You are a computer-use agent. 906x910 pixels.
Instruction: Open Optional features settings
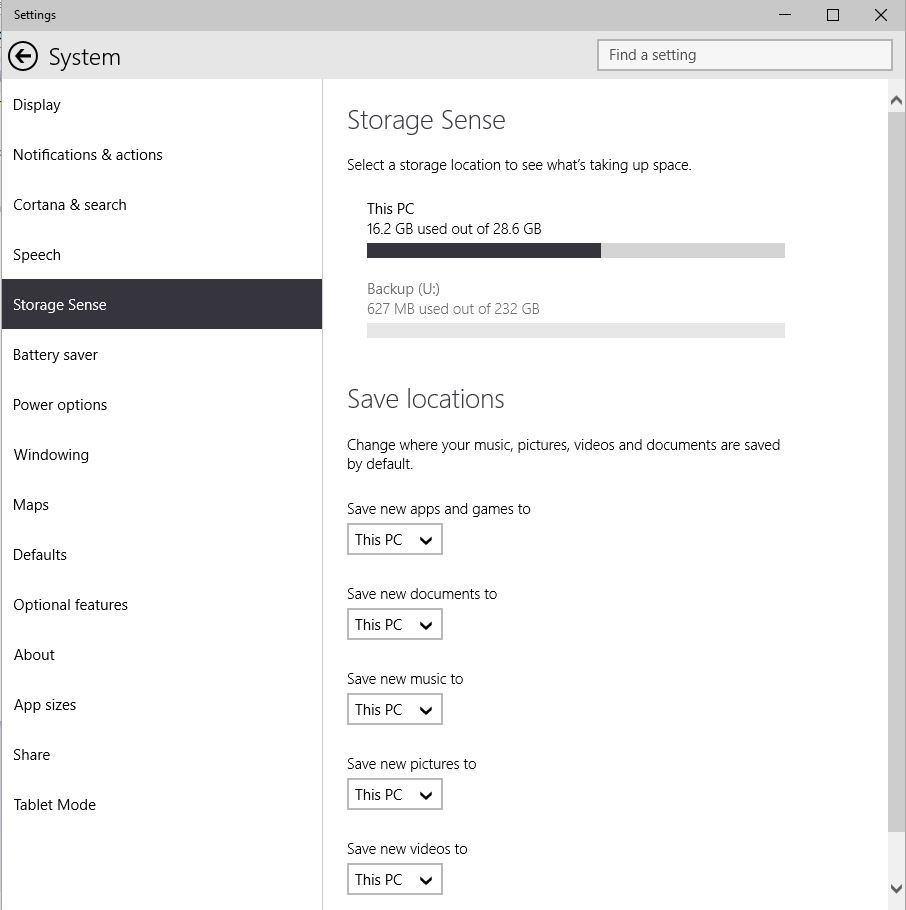(70, 604)
